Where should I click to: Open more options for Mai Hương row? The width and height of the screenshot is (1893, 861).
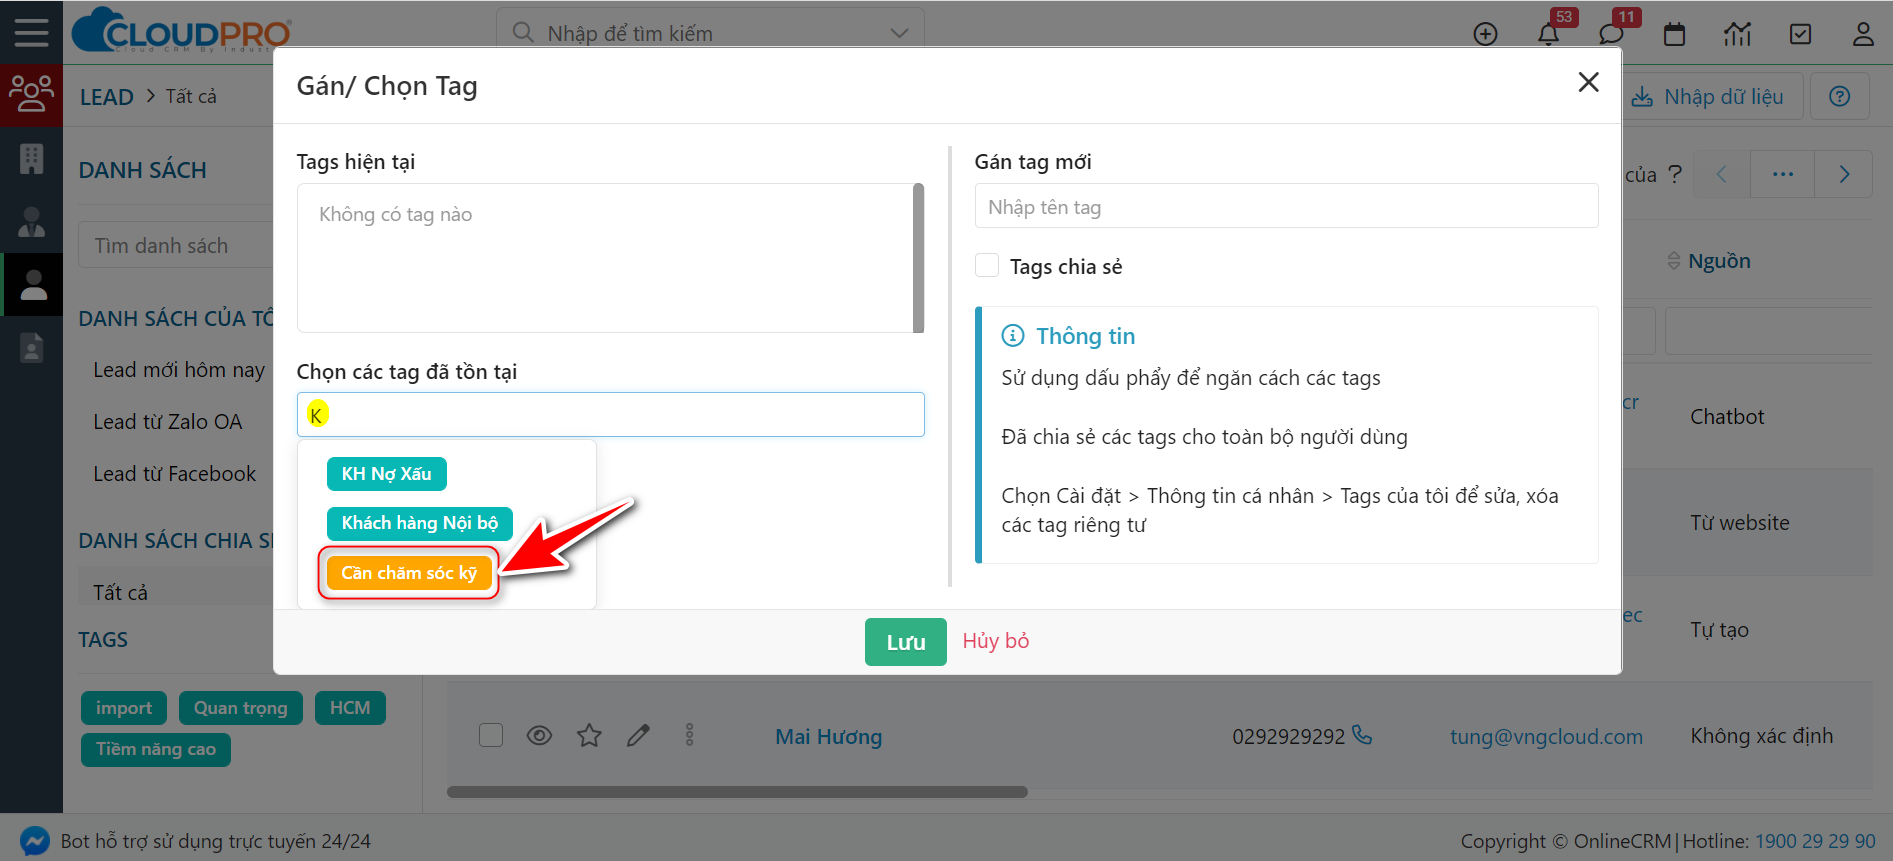(689, 736)
